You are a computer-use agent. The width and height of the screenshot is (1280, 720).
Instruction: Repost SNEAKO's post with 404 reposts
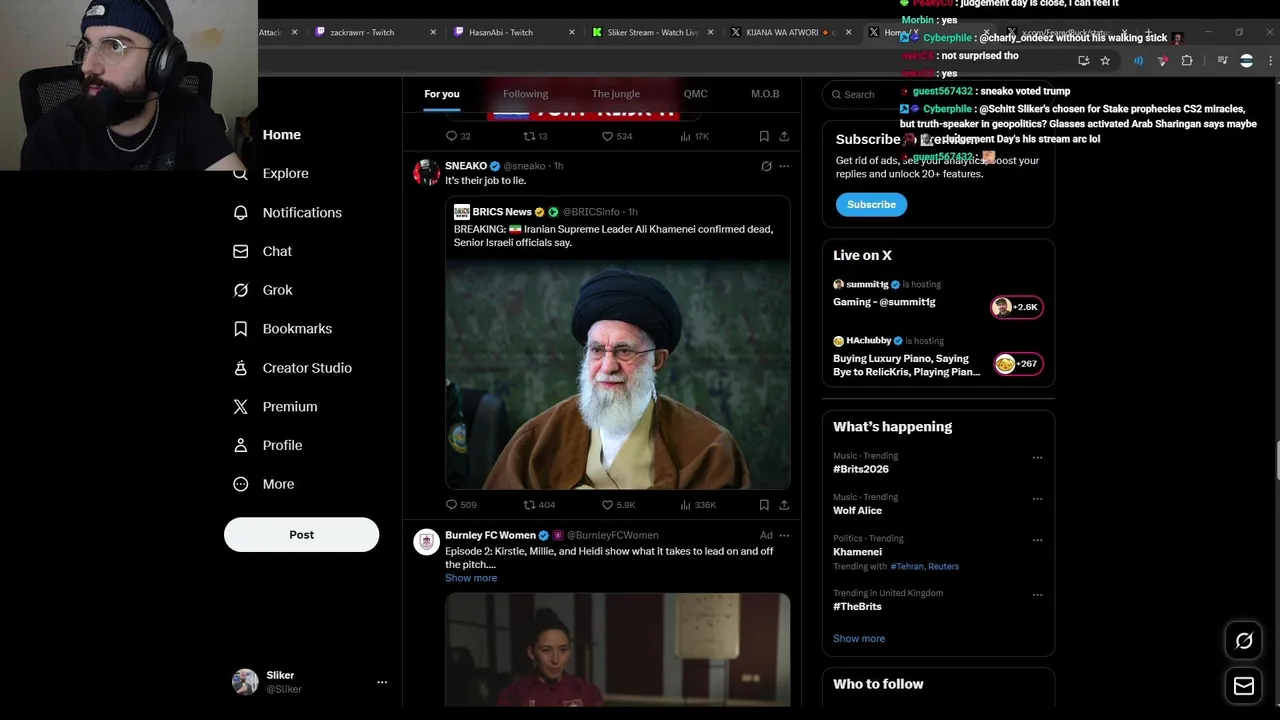click(539, 505)
